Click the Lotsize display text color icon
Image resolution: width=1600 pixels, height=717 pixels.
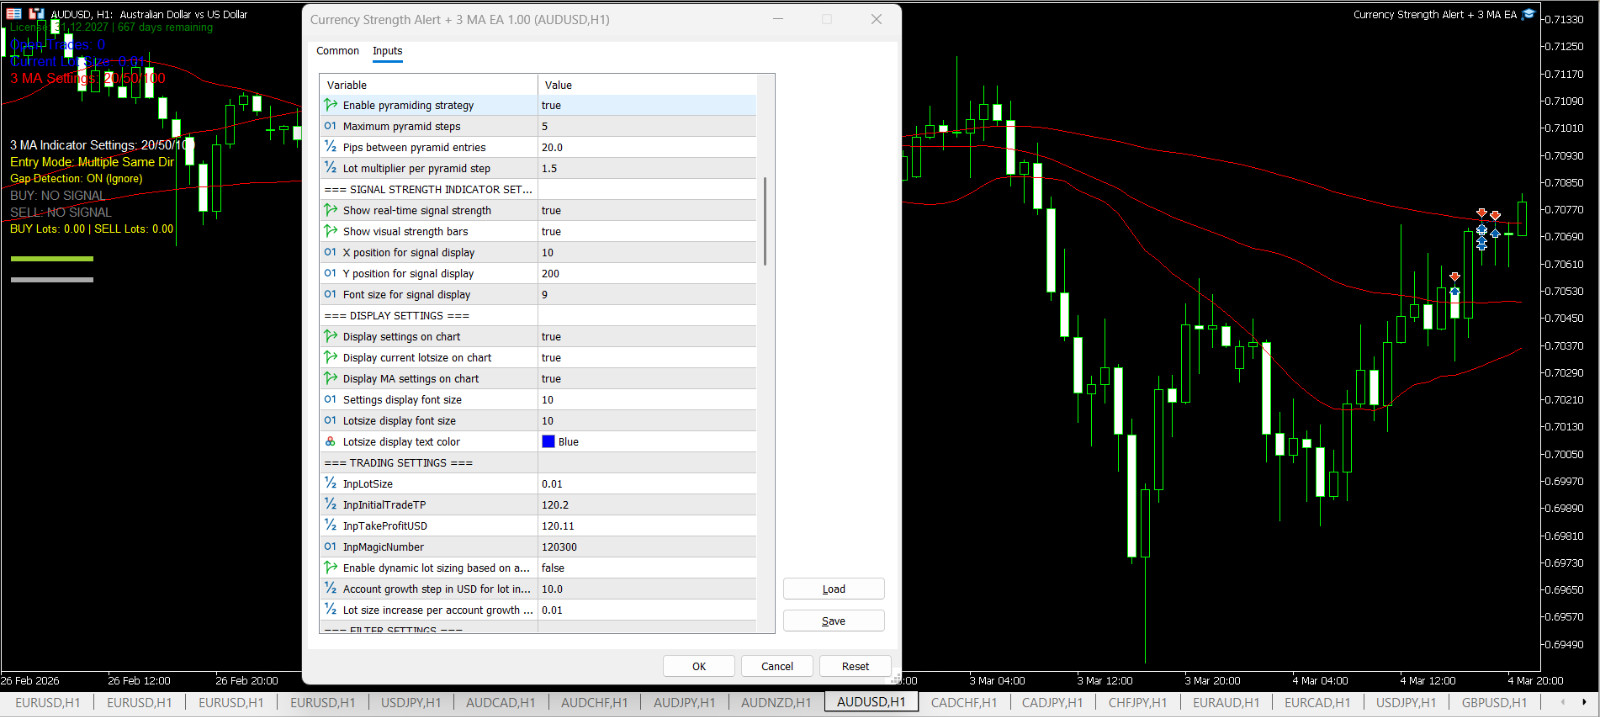[330, 441]
